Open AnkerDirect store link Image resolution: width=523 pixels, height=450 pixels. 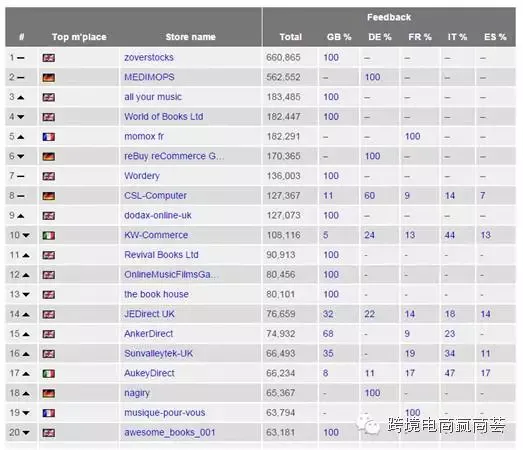click(x=148, y=333)
